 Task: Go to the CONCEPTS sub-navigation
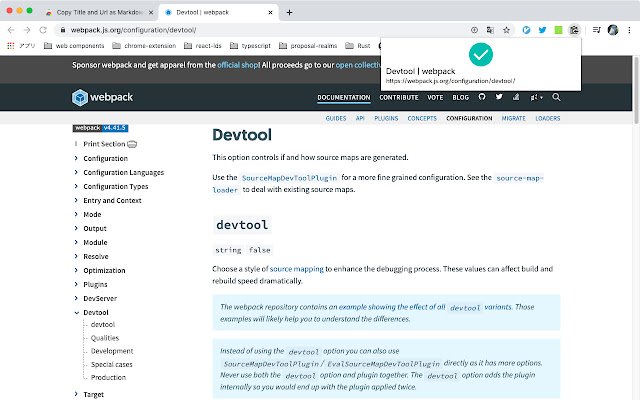click(422, 118)
